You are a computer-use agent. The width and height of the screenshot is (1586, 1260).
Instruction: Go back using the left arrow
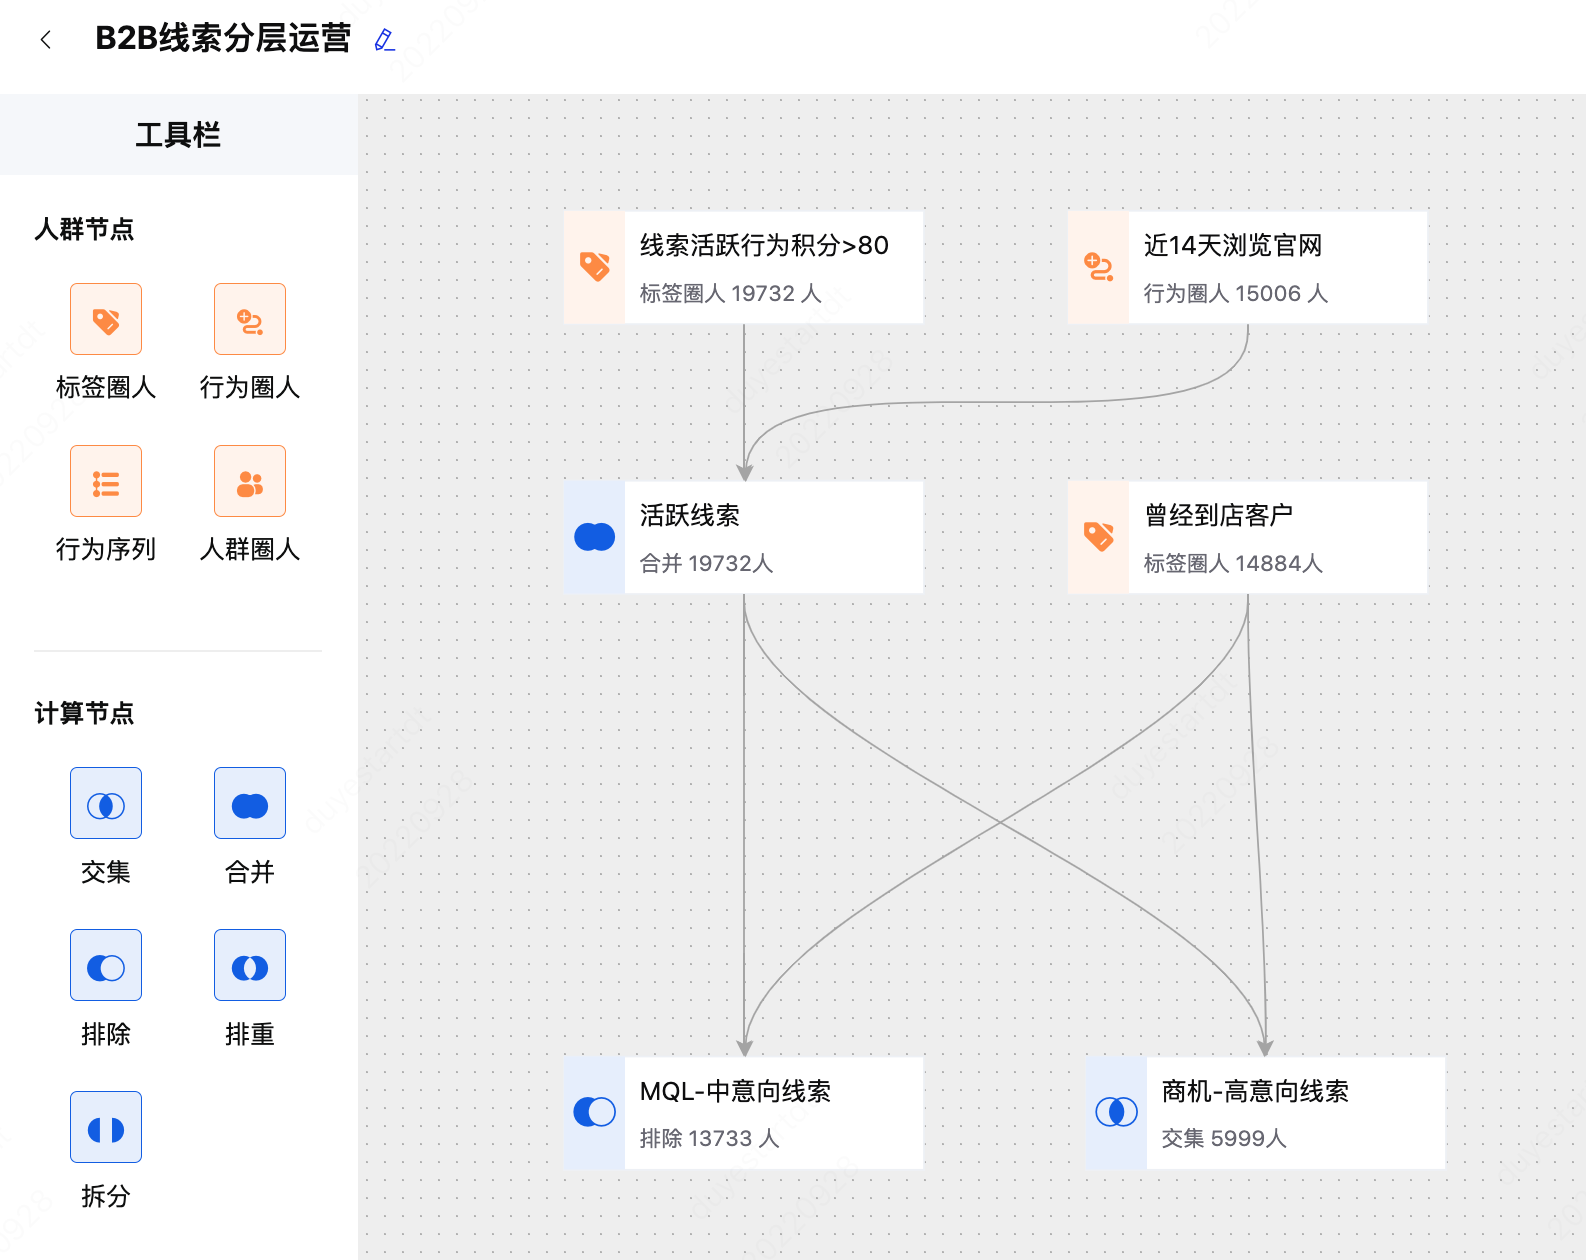click(45, 40)
